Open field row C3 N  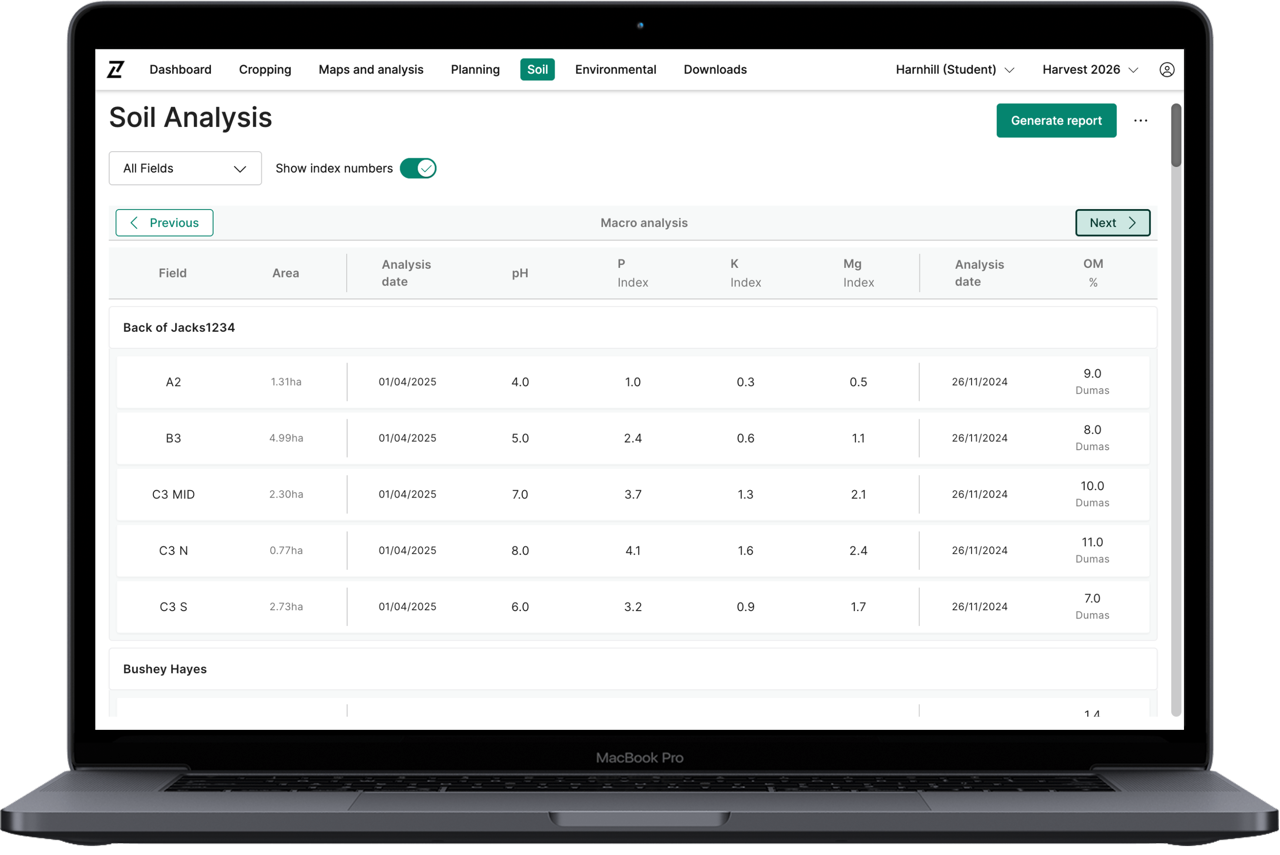[633, 550]
